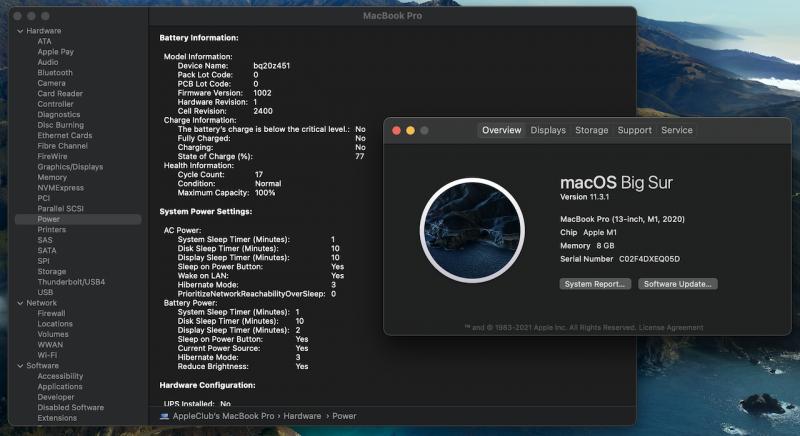The height and width of the screenshot is (436, 800).
Task: Select NVMExpress in the sidebar
Action: [60, 188]
